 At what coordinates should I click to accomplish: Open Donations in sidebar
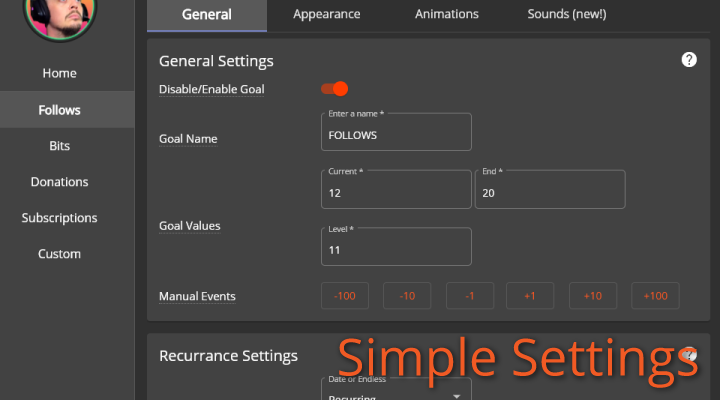coord(59,182)
